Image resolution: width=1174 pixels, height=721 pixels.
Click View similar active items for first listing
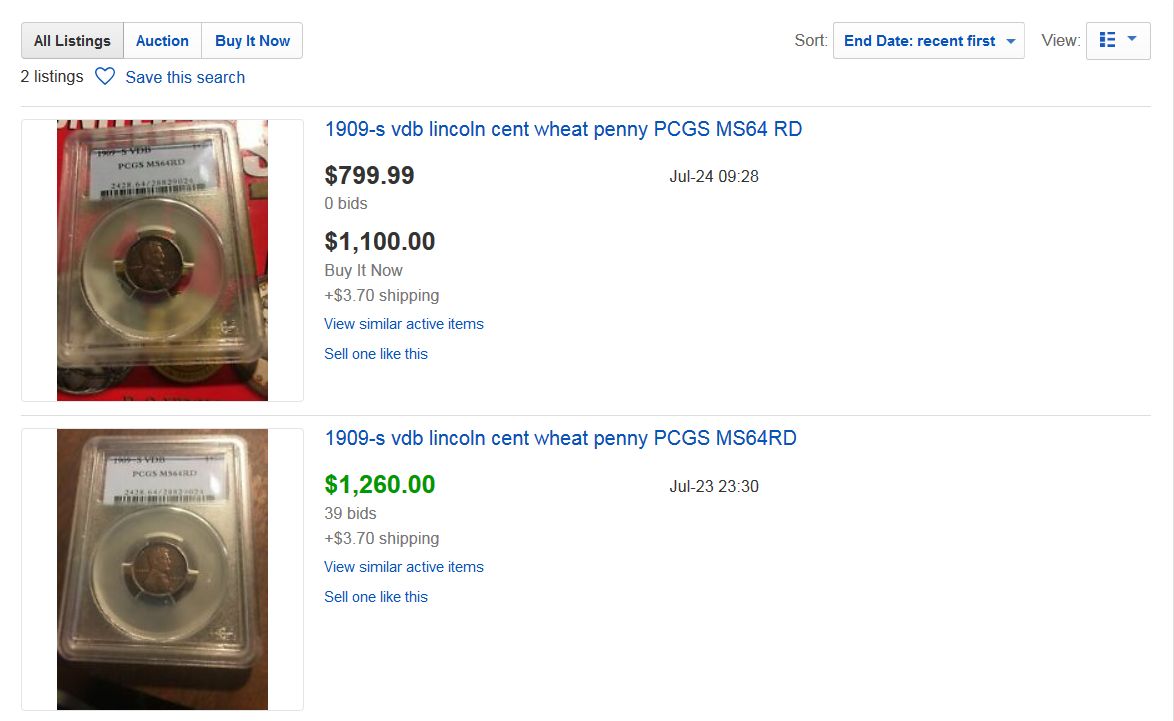404,324
